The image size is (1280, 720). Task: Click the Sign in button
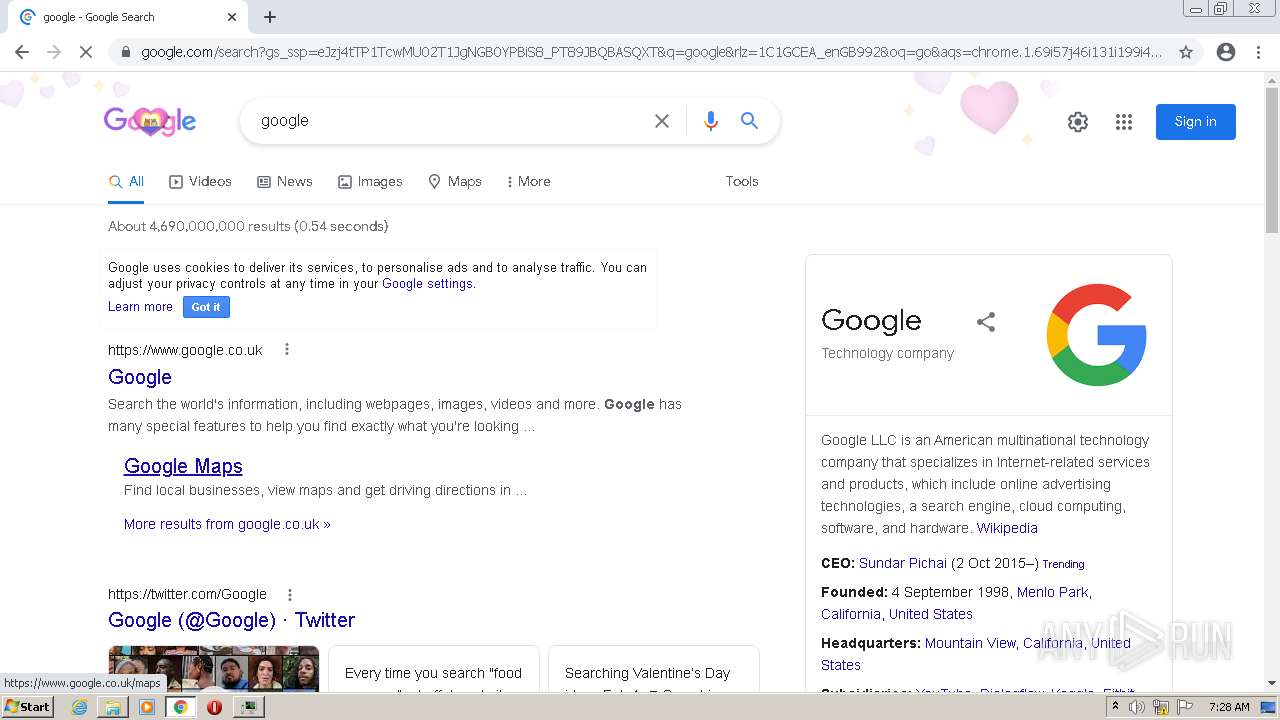[1195, 122]
